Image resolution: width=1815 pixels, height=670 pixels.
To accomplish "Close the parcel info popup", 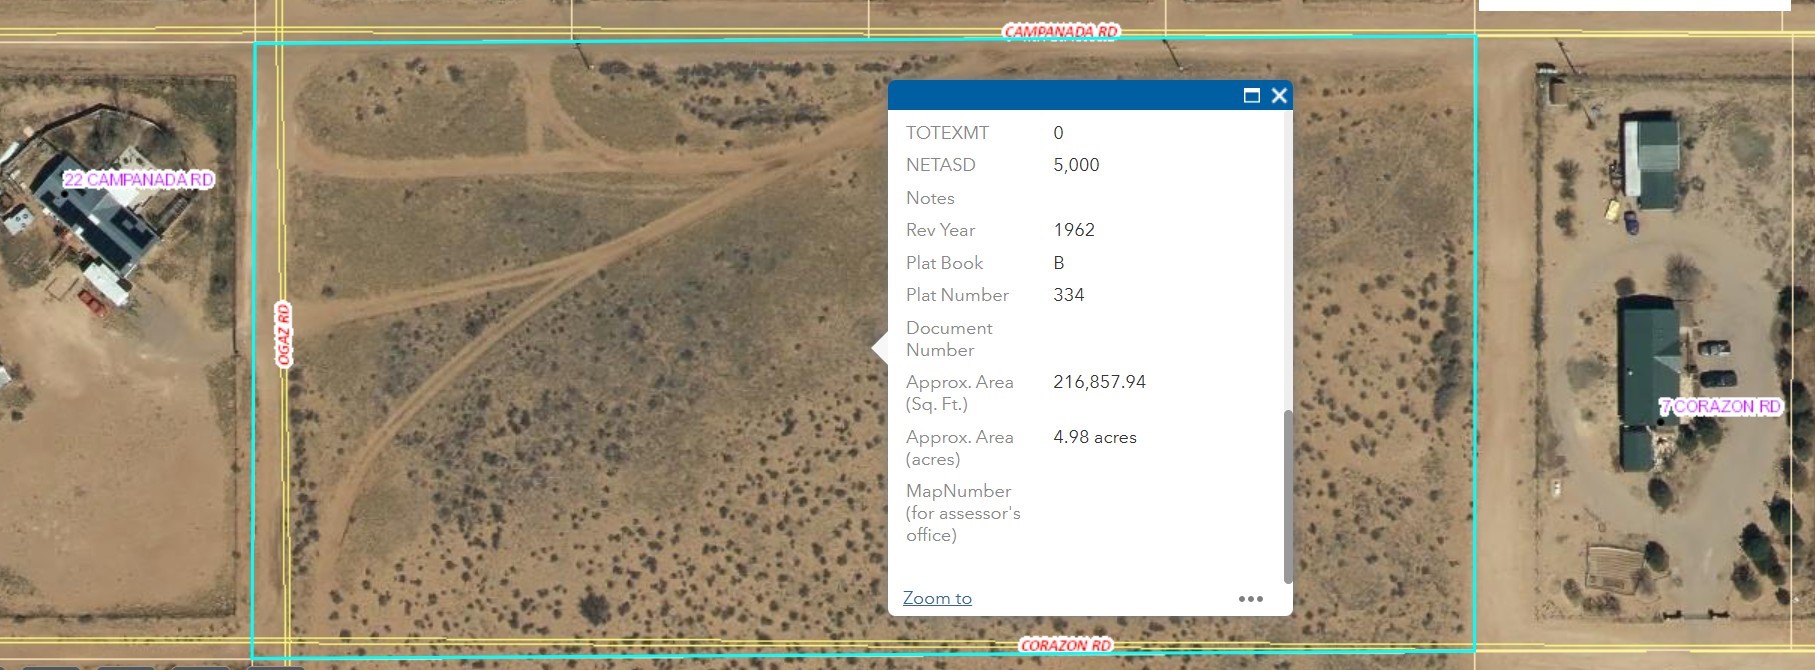I will 1279,96.
